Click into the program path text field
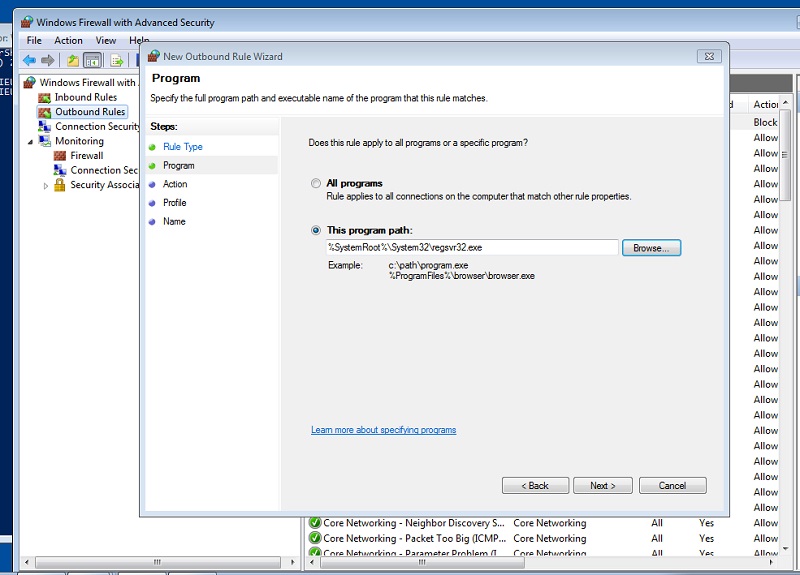The height and width of the screenshot is (575, 800). point(472,247)
